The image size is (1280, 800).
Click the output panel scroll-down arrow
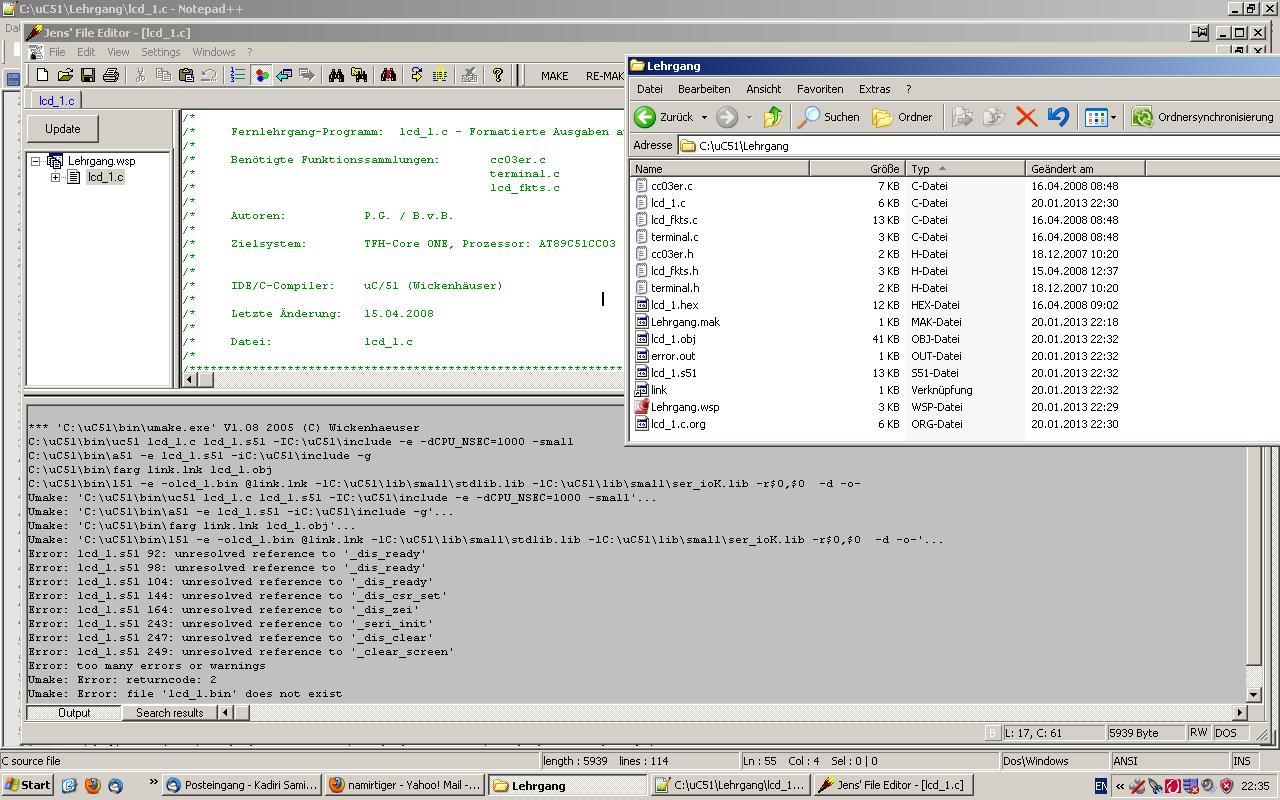coord(1254,694)
